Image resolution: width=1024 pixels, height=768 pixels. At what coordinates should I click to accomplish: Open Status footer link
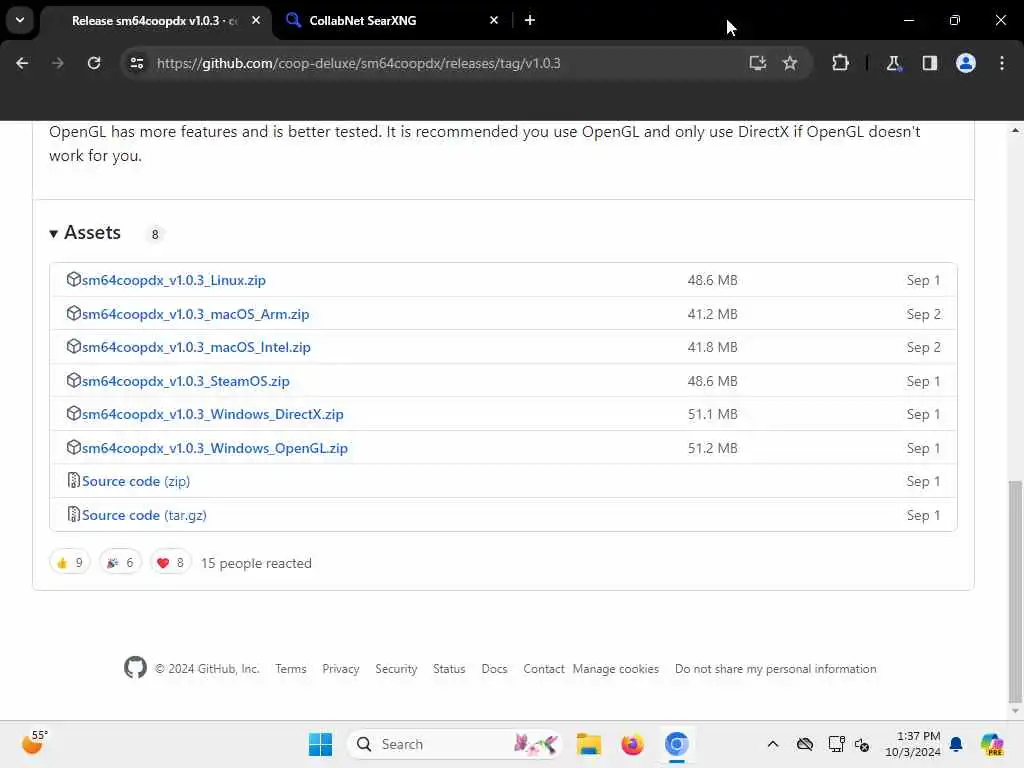(x=449, y=669)
